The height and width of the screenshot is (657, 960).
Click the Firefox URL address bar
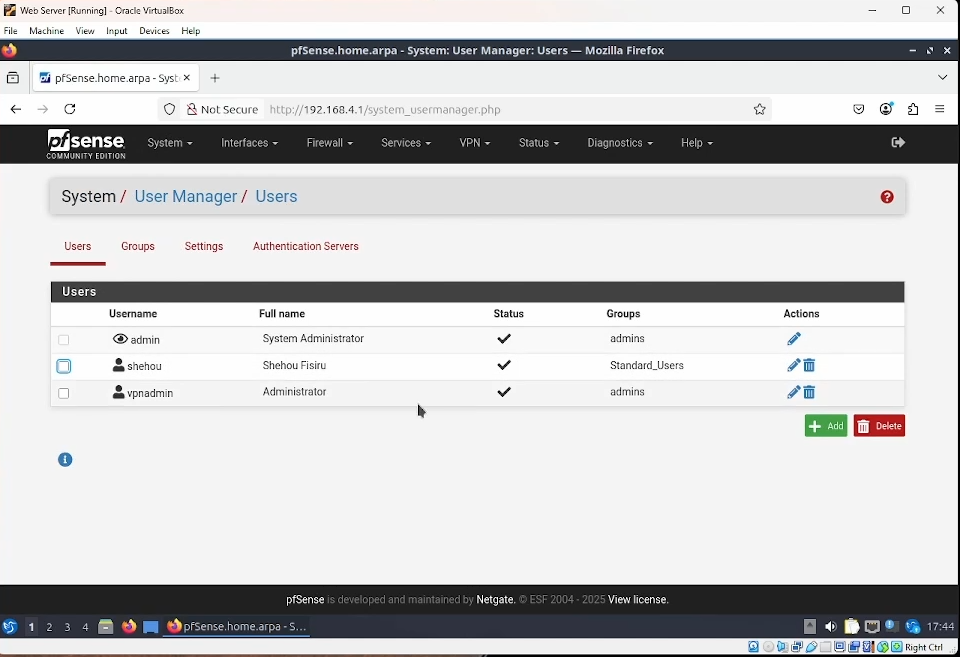(x=500, y=110)
